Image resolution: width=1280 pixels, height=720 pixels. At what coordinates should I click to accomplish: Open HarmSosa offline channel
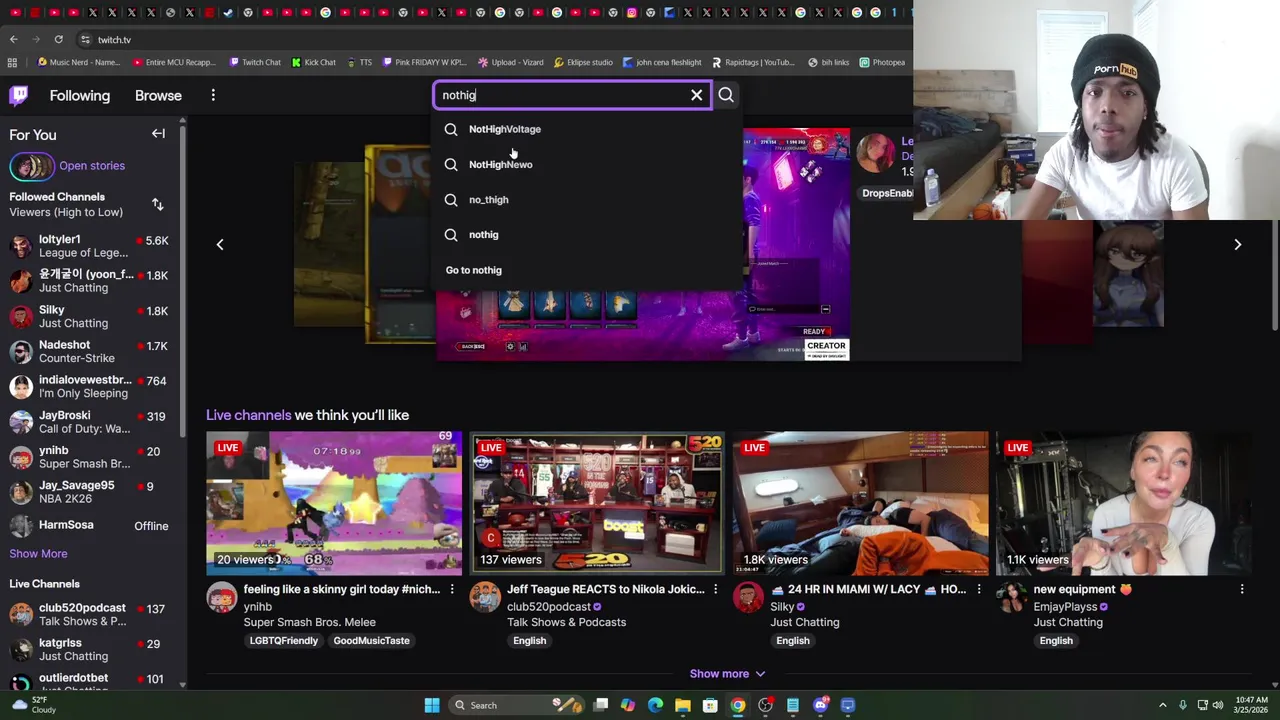[x=90, y=525]
